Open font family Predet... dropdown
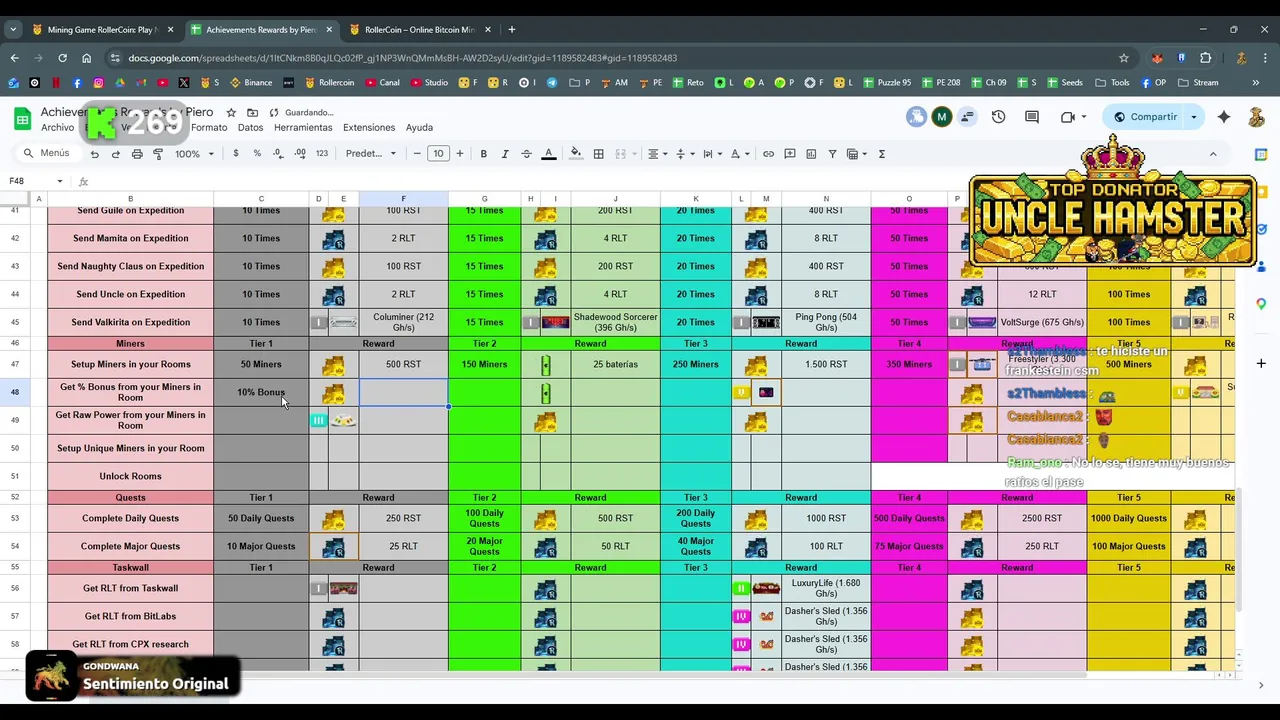This screenshot has height=720, width=1280. pyautogui.click(x=371, y=154)
